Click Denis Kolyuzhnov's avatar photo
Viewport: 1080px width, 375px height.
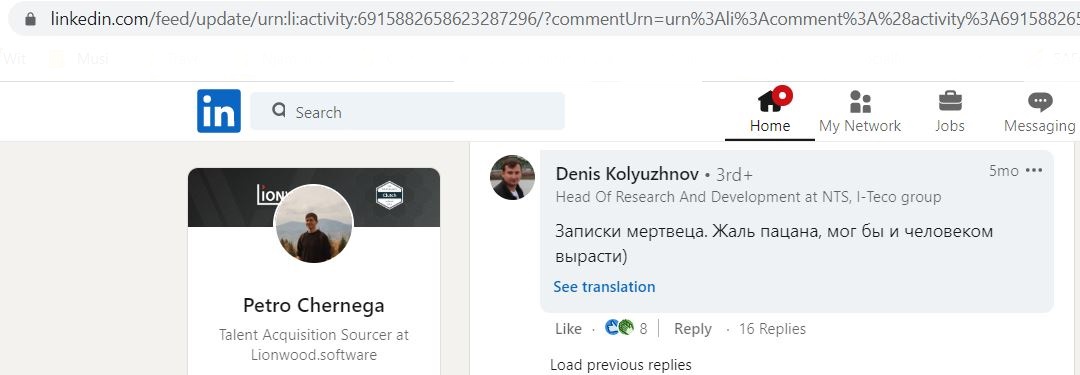512,177
